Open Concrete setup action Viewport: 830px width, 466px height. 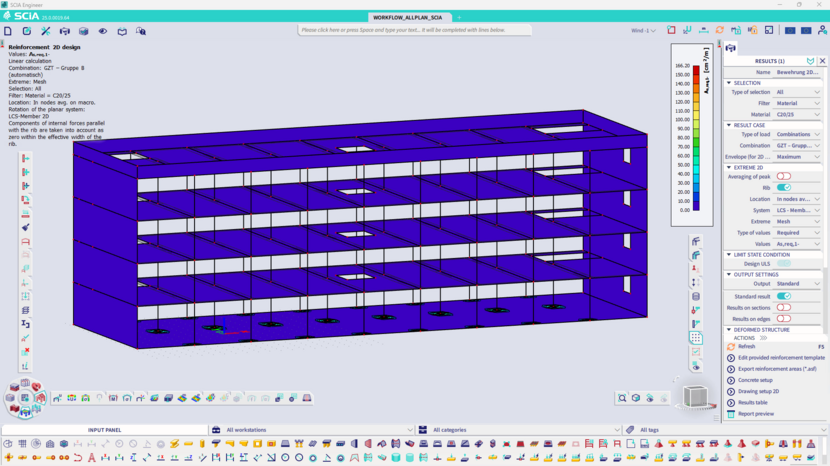[x=755, y=380]
